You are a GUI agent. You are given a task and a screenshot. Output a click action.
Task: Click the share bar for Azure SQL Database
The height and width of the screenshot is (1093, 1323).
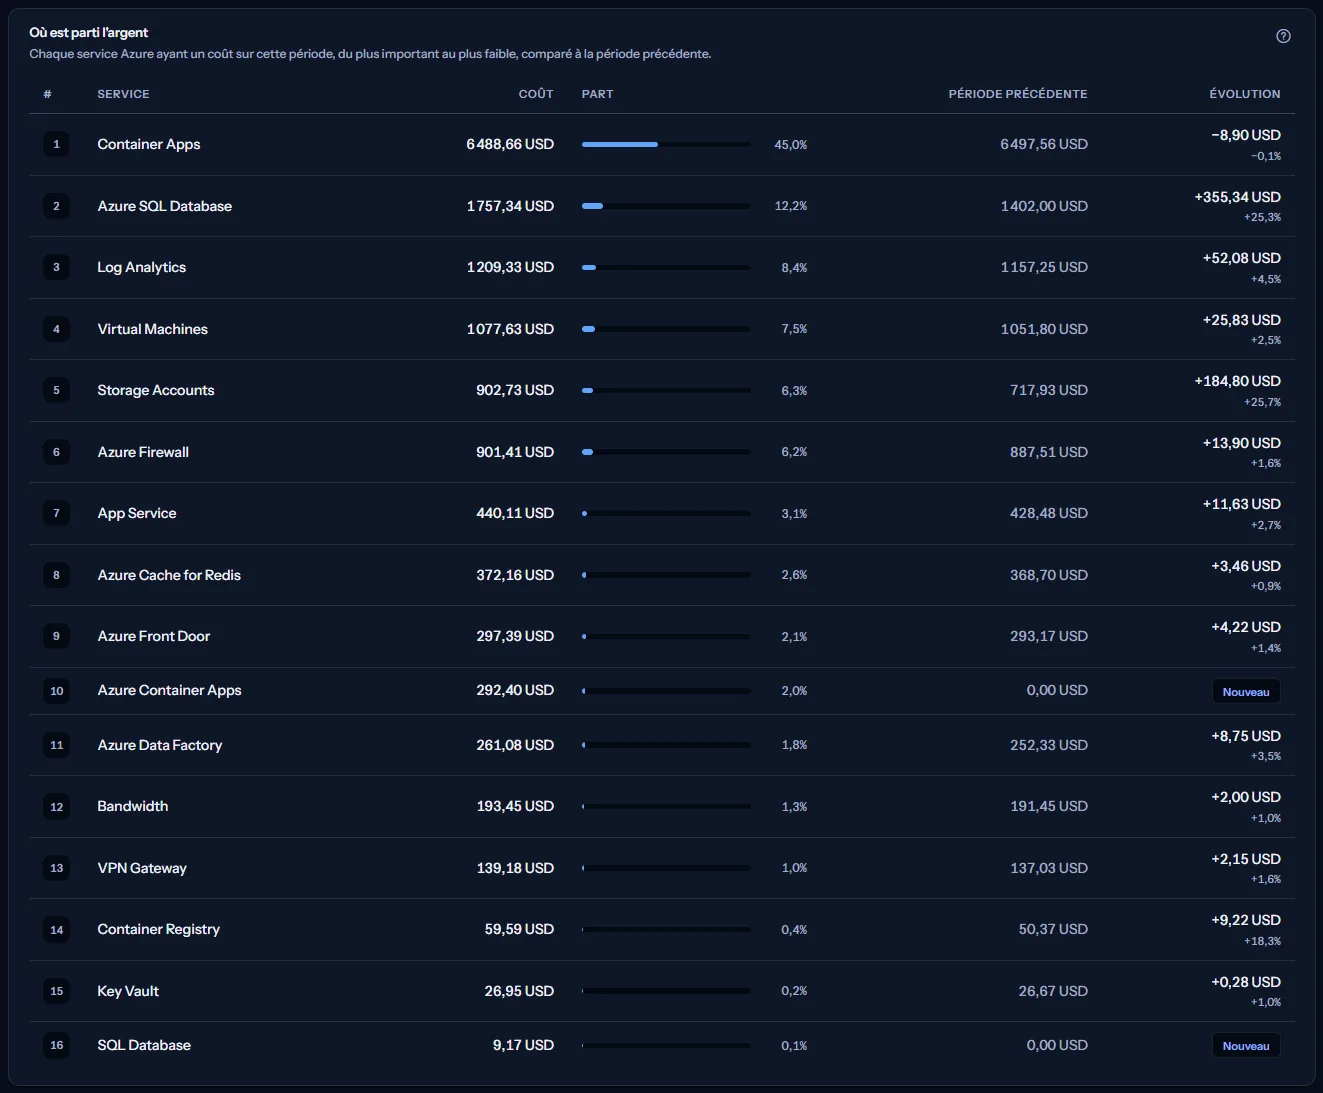[x=666, y=206]
